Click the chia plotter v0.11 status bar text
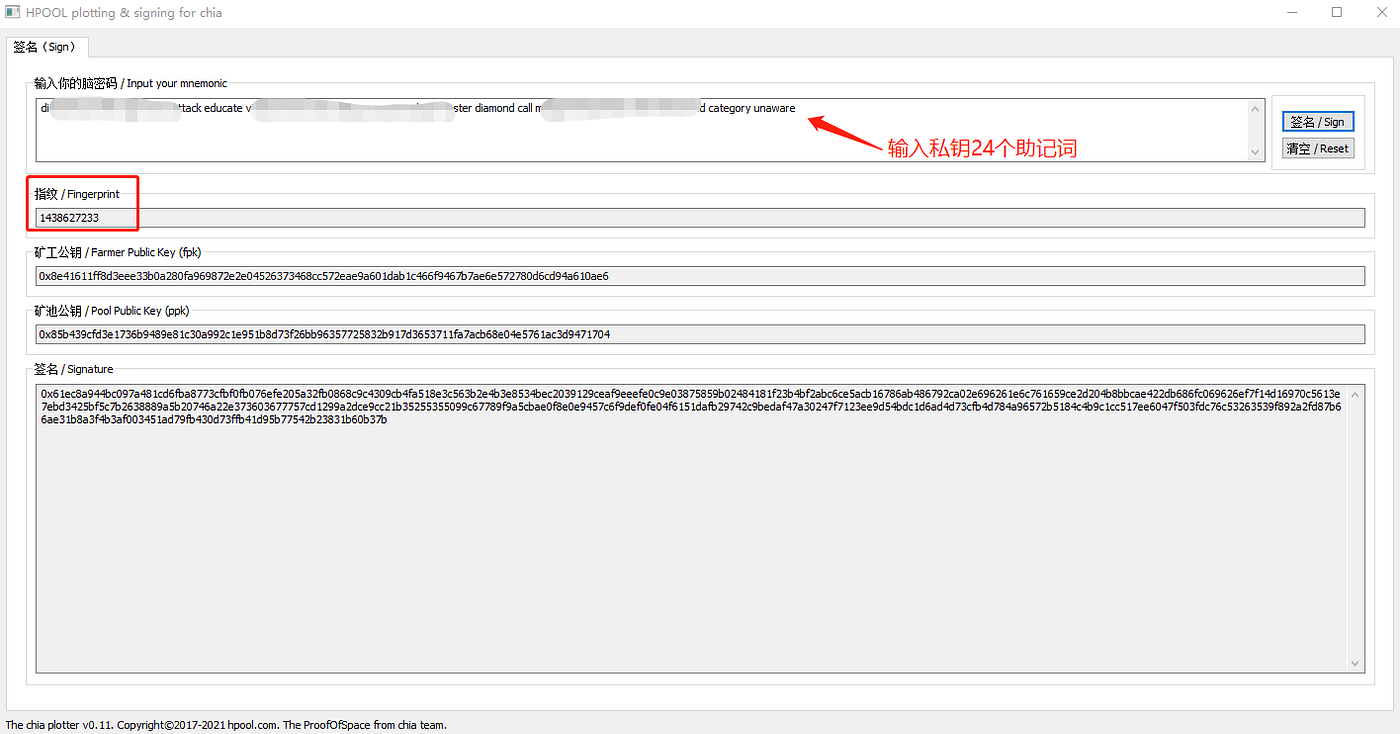The height and width of the screenshot is (734, 1400). click(226, 725)
